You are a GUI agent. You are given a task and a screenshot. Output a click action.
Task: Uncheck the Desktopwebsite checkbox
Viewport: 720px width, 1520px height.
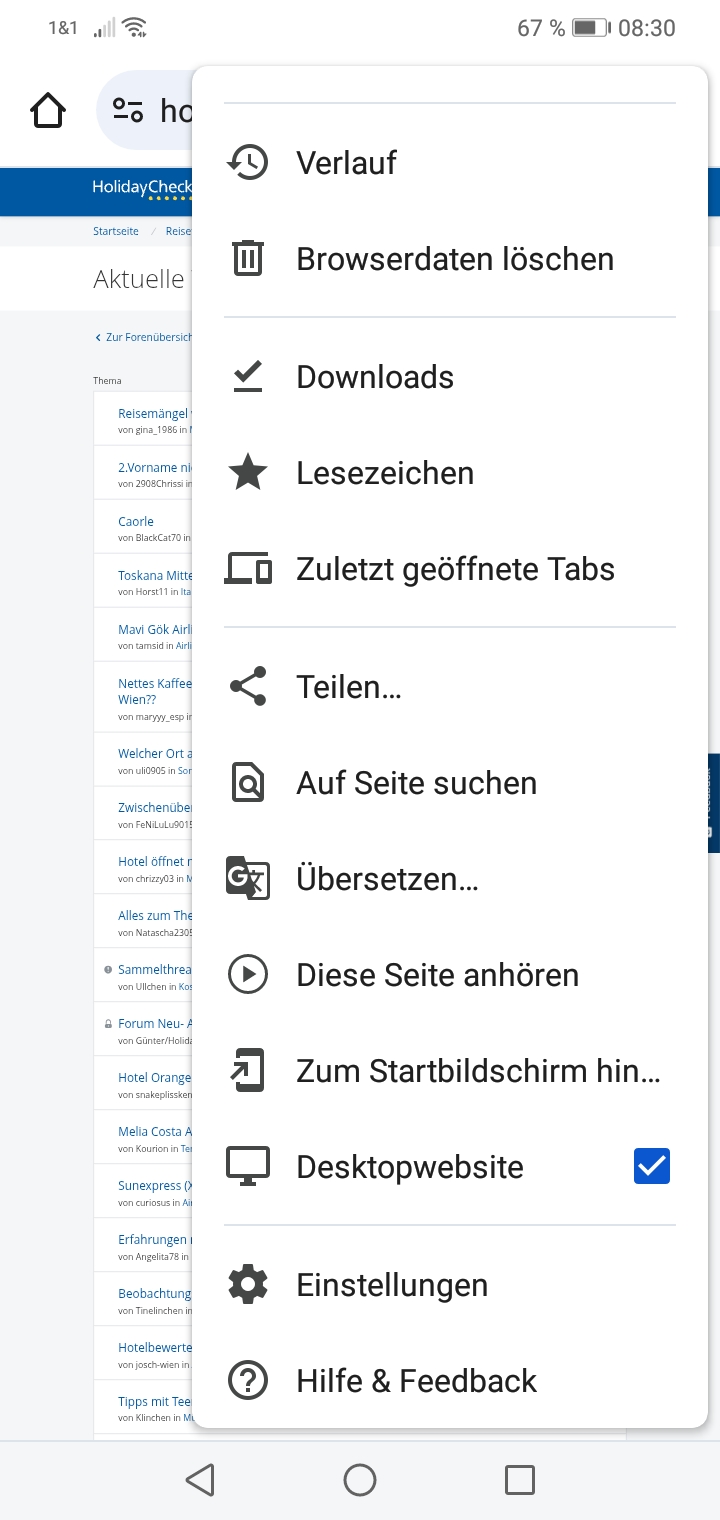coord(651,1166)
